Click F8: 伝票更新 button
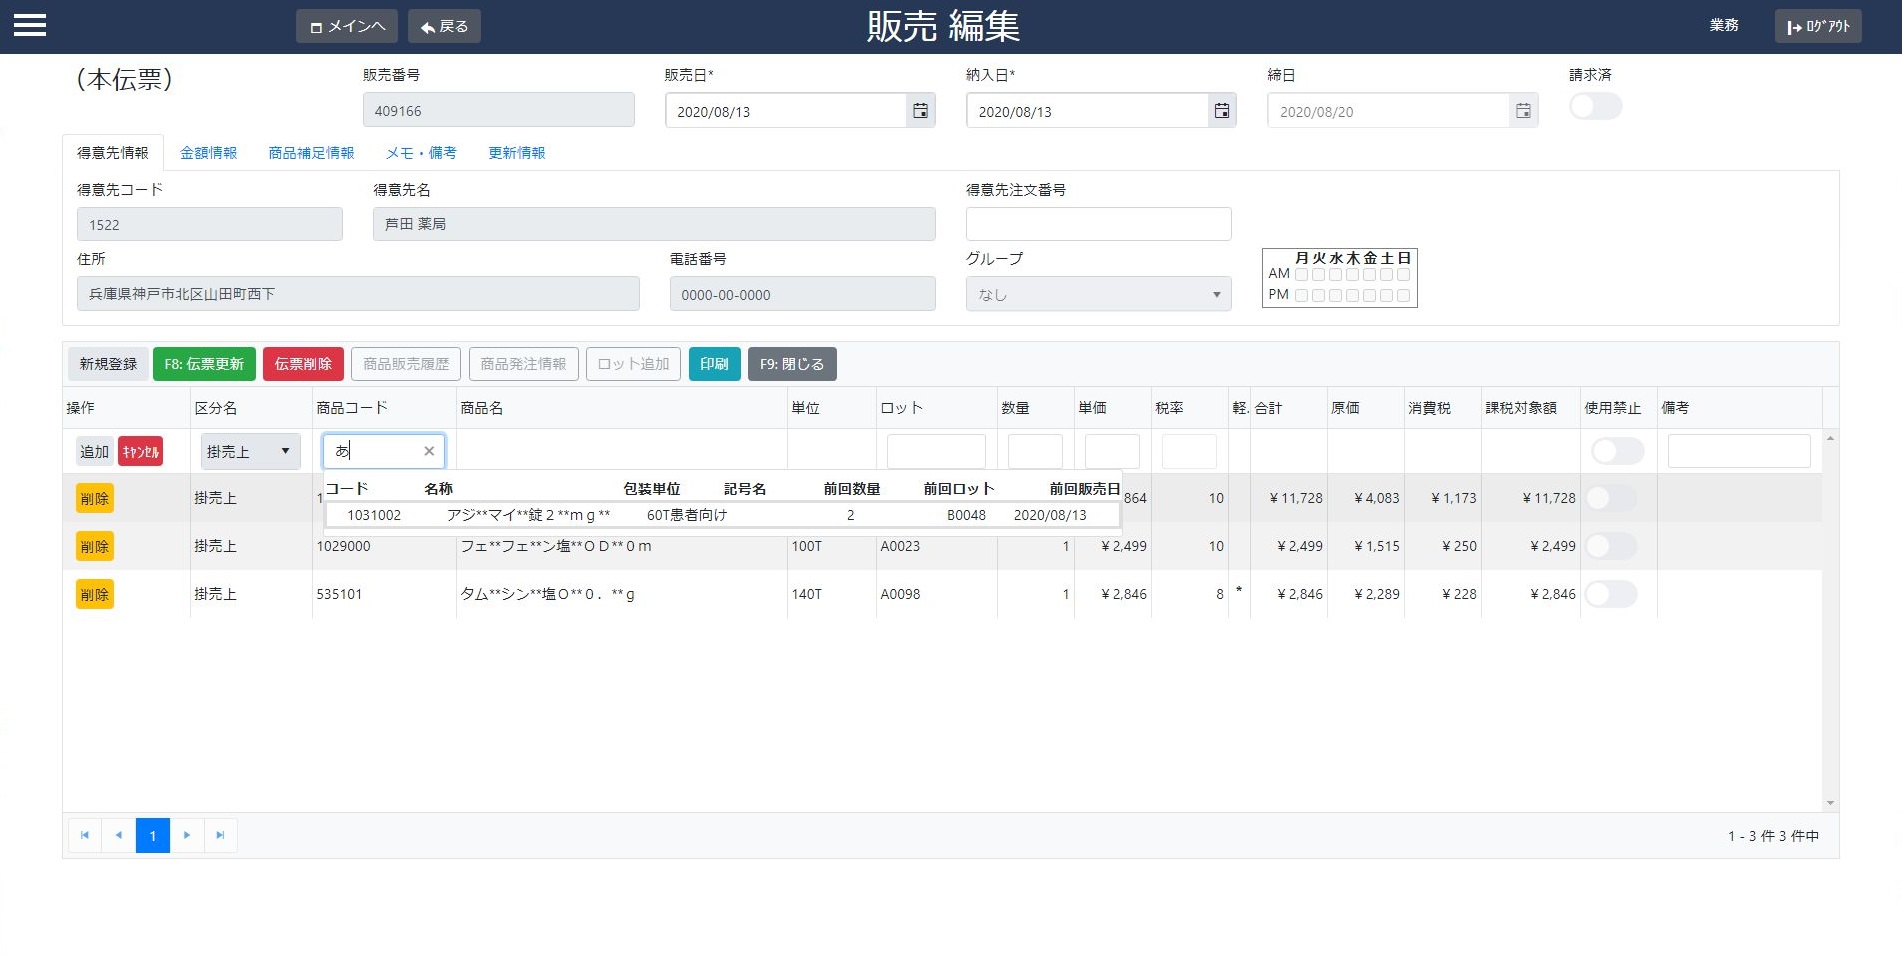The width and height of the screenshot is (1902, 956). [x=204, y=364]
